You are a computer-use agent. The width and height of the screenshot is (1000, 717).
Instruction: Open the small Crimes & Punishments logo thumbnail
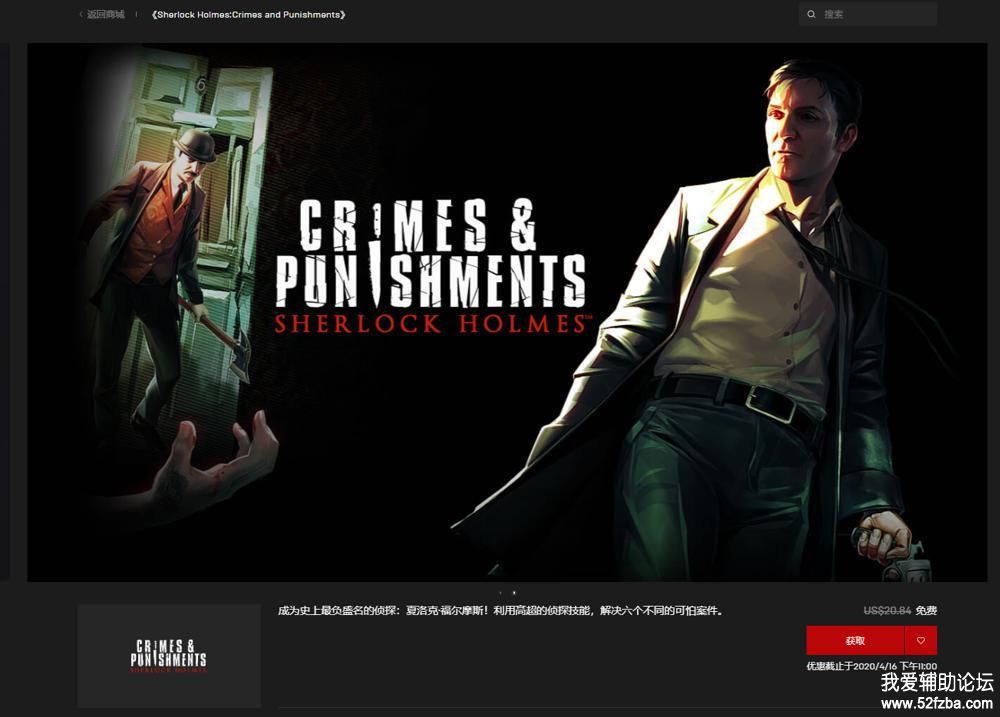pos(169,656)
